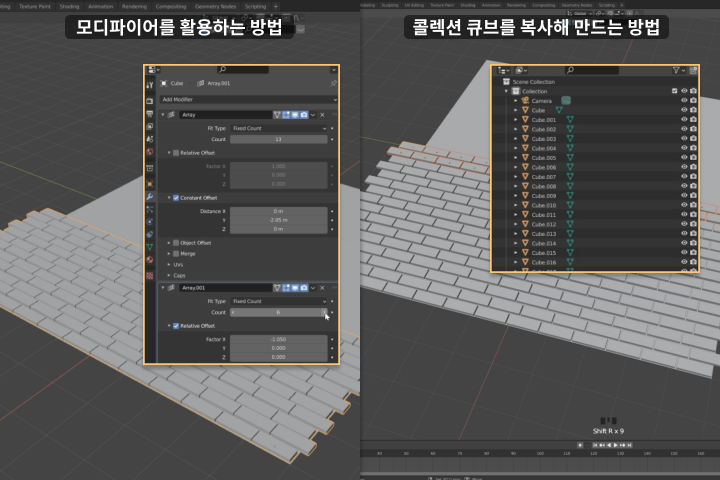720x480 pixels.
Task: Open the Object Data (mesh) properties tab
Action: pos(150,247)
